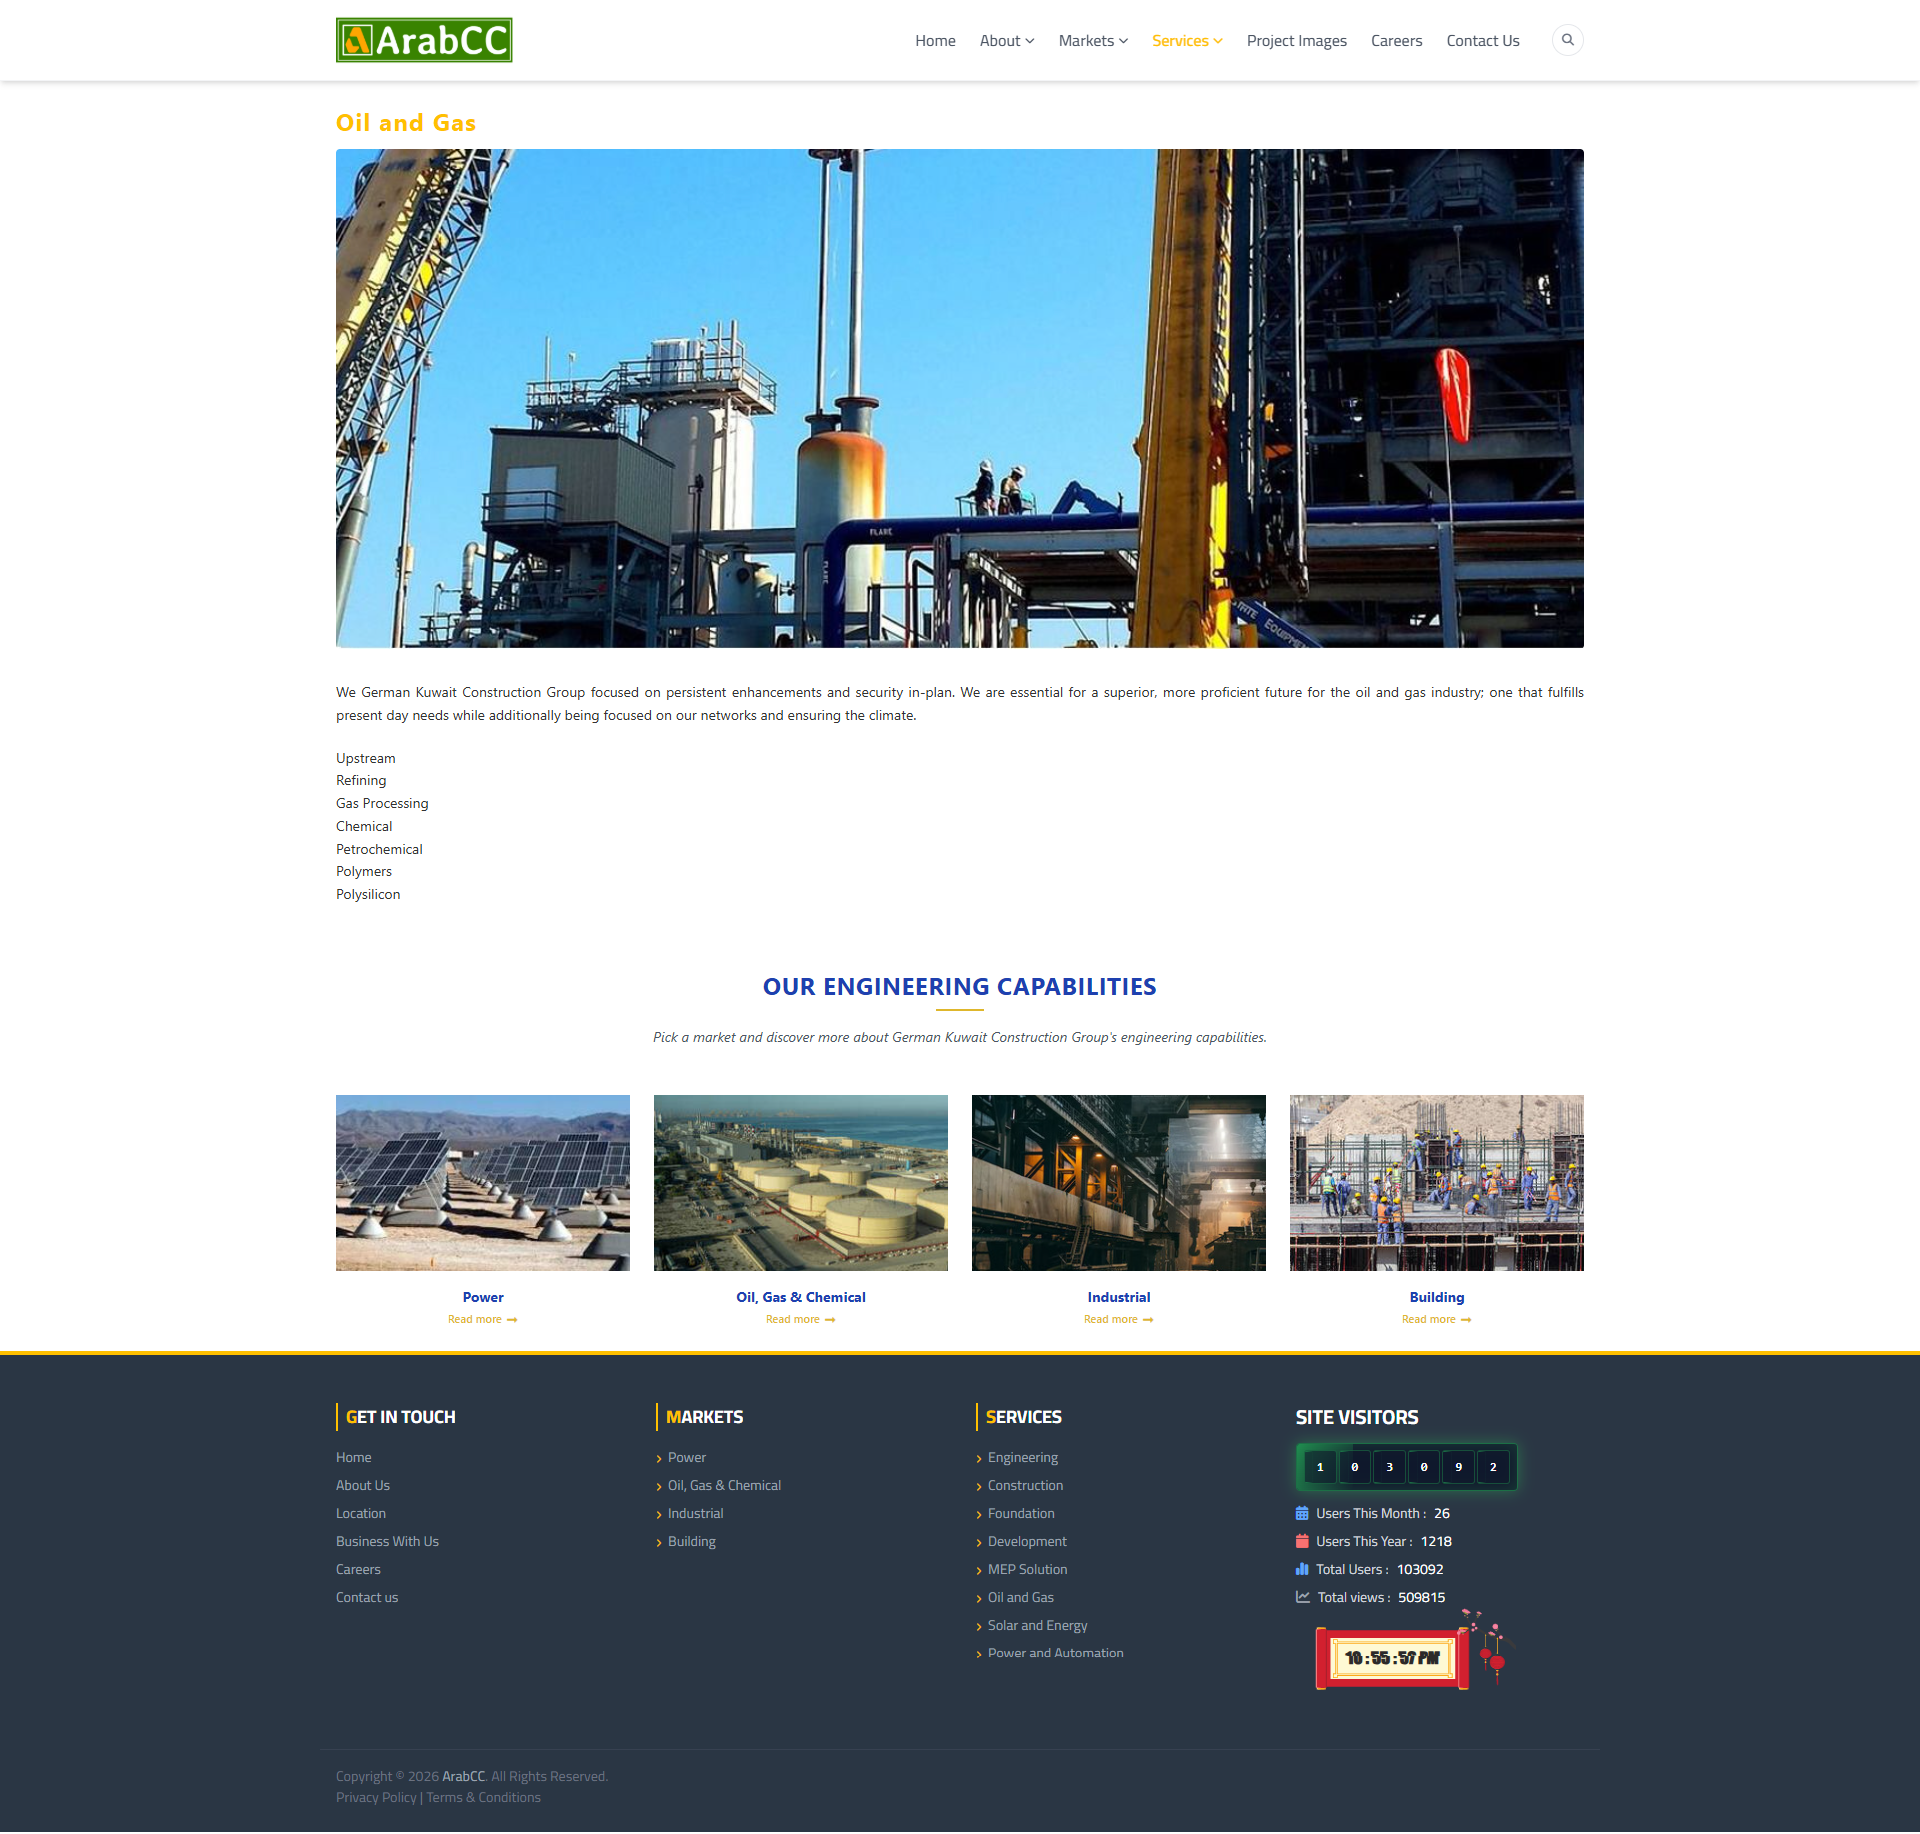This screenshot has height=1834, width=1920.
Task: Open Foundation under footer Services
Action: tap(1021, 1513)
